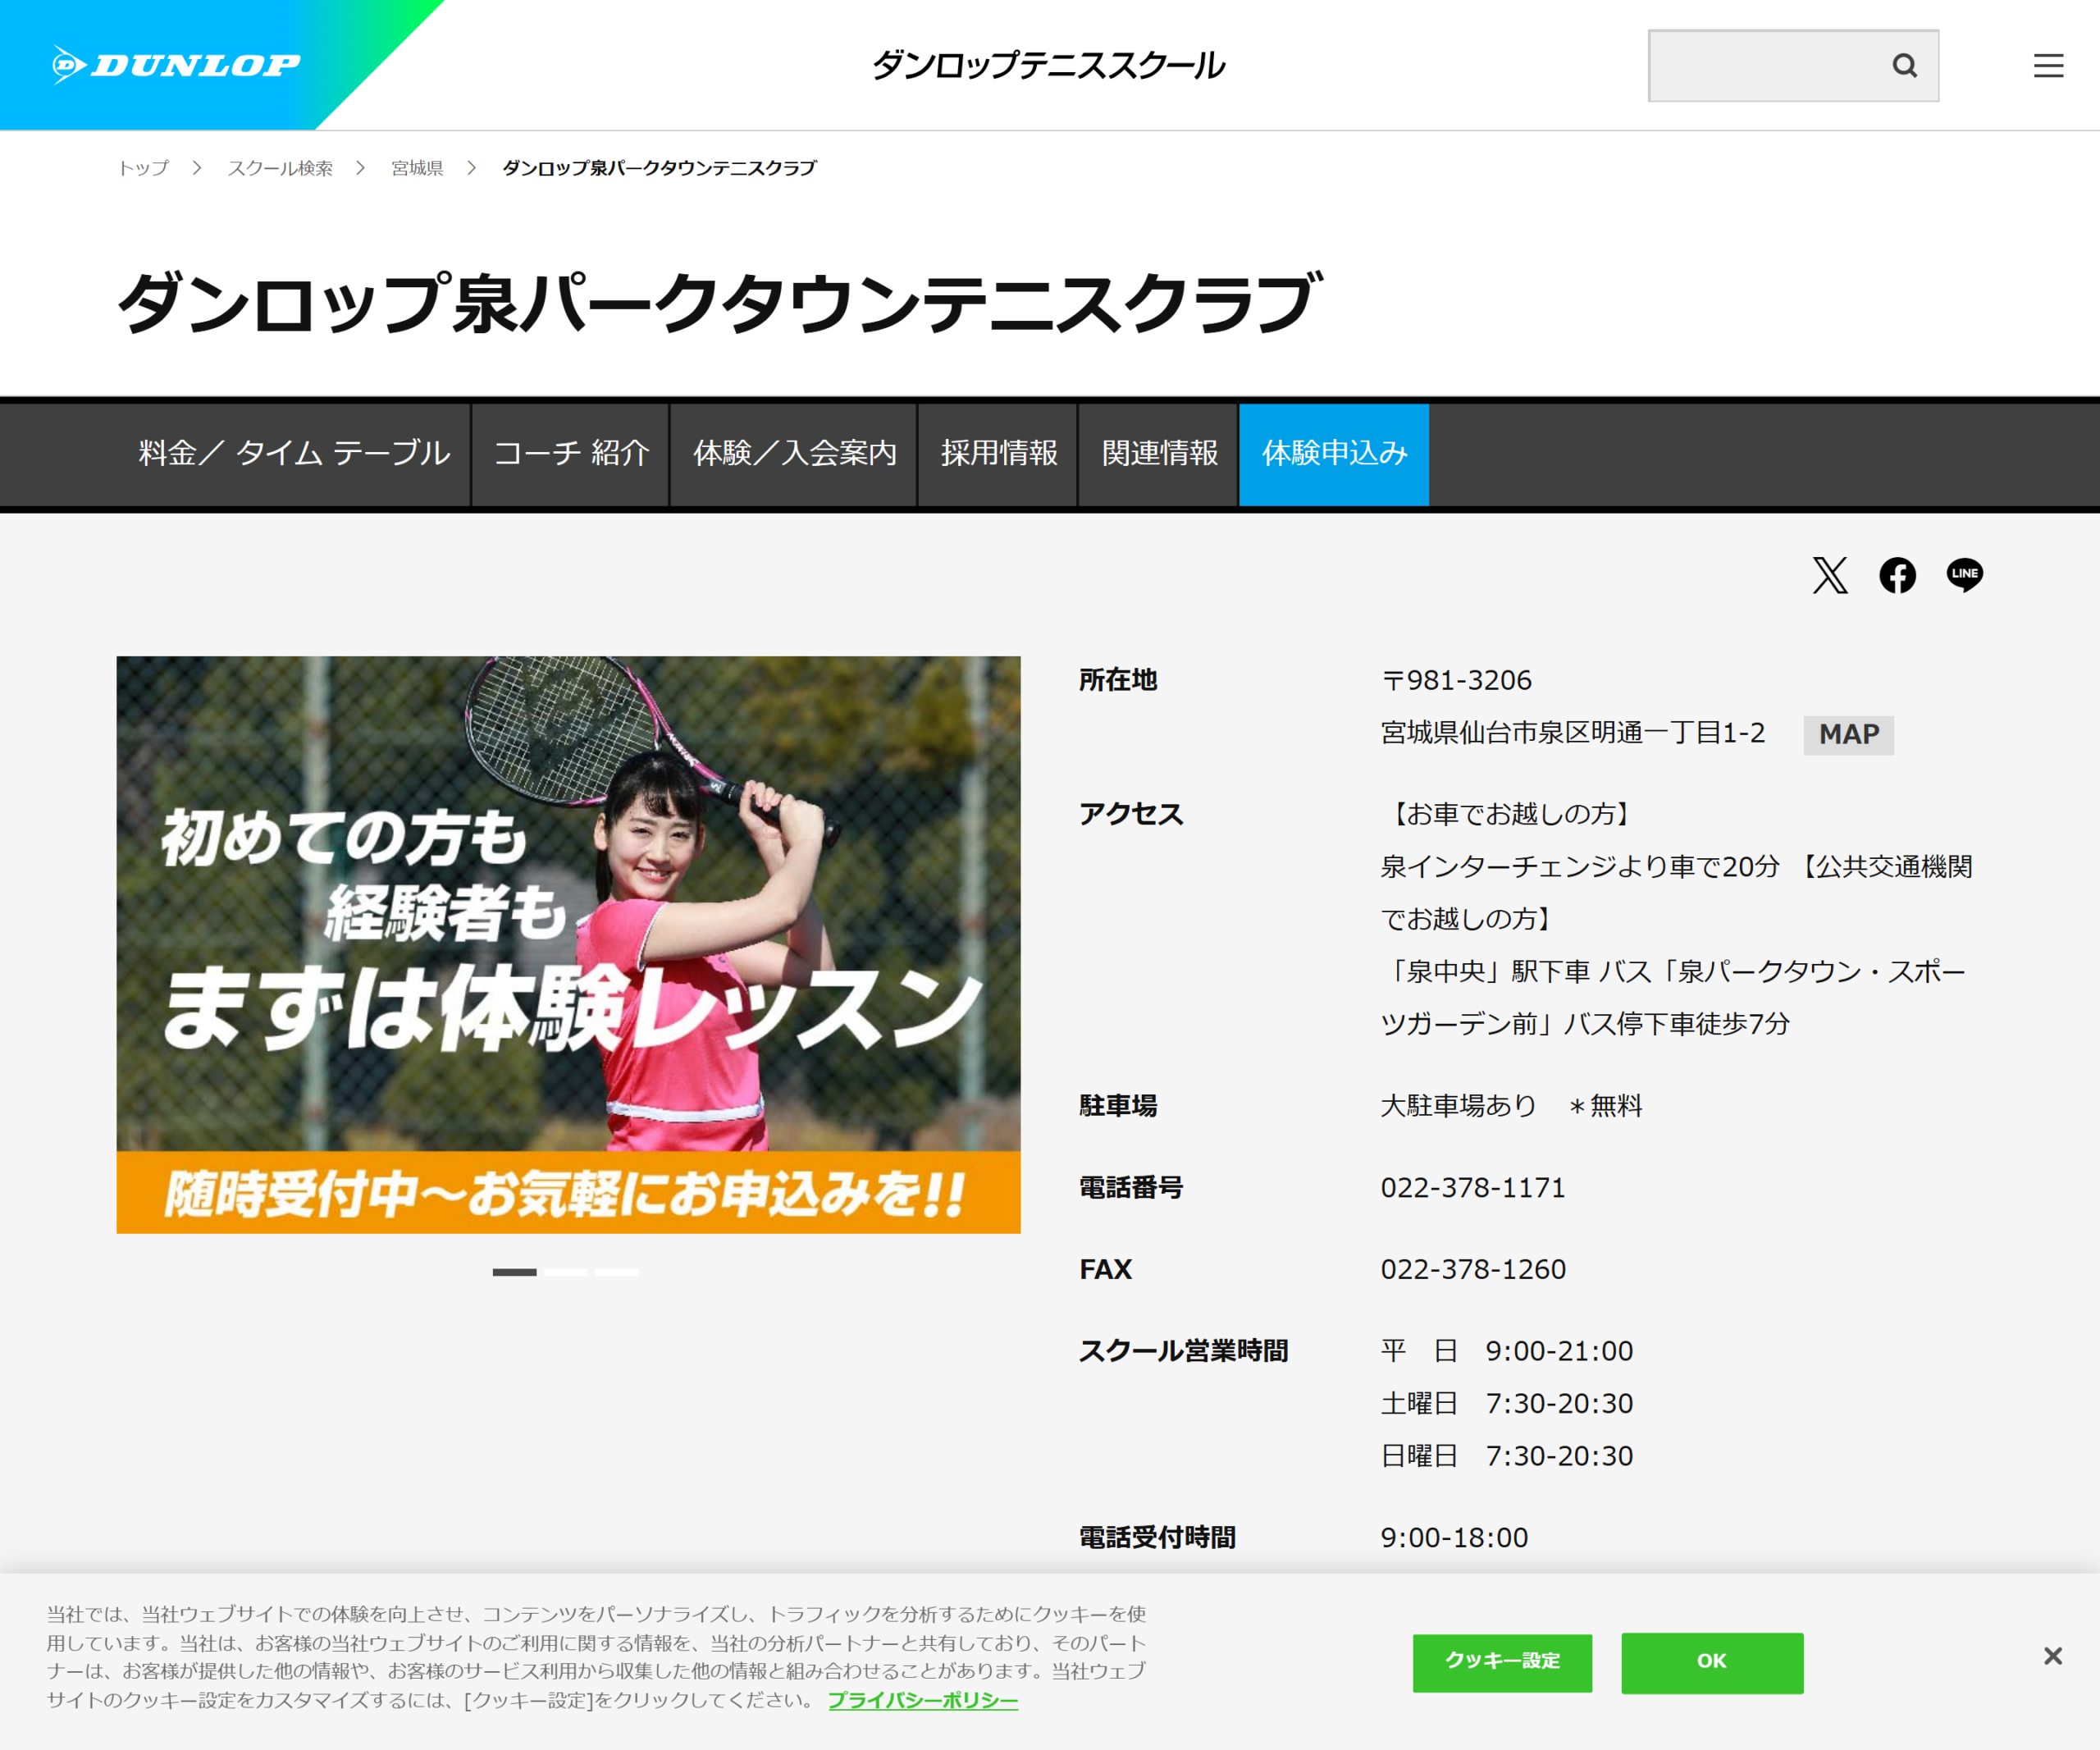
Task: Select the second carousel indicator
Action: 567,1272
